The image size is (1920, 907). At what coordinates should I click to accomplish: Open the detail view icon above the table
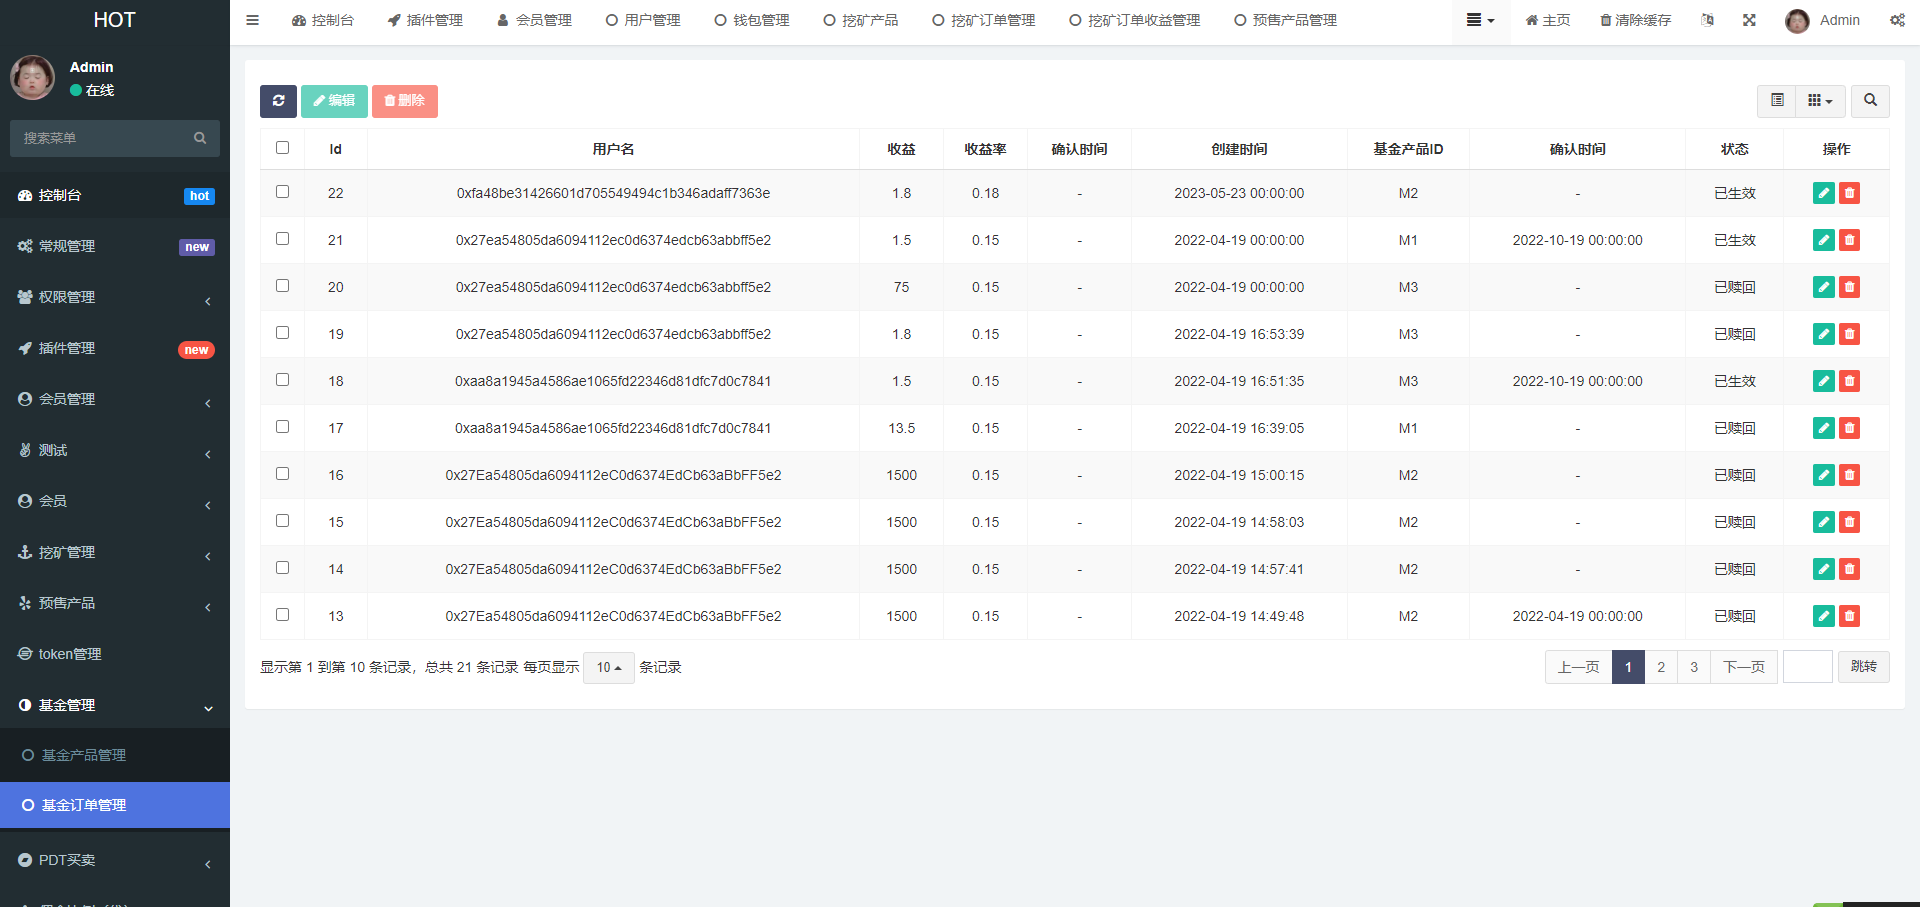coord(1777,101)
